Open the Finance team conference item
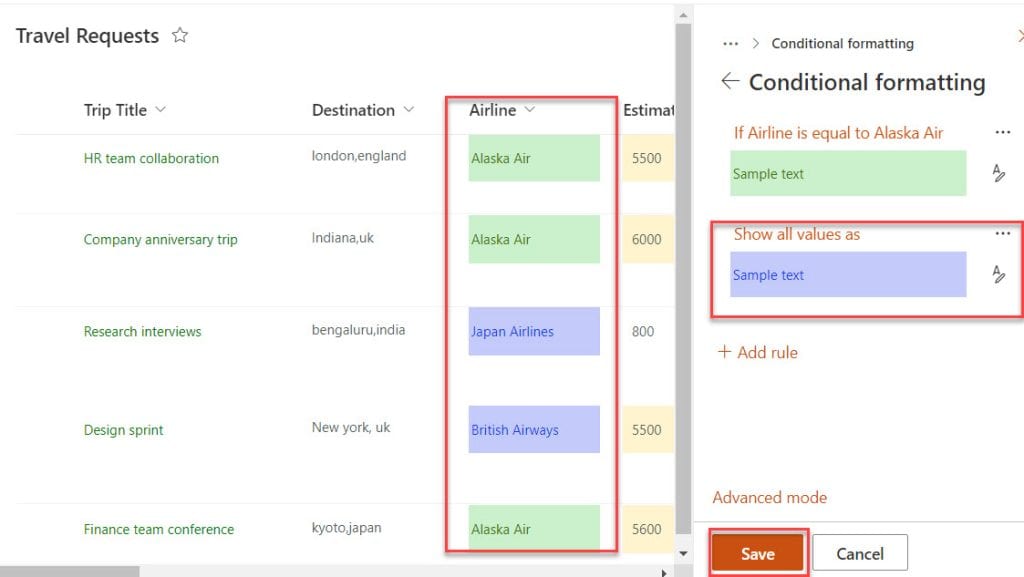The width and height of the screenshot is (1024, 577). click(159, 529)
